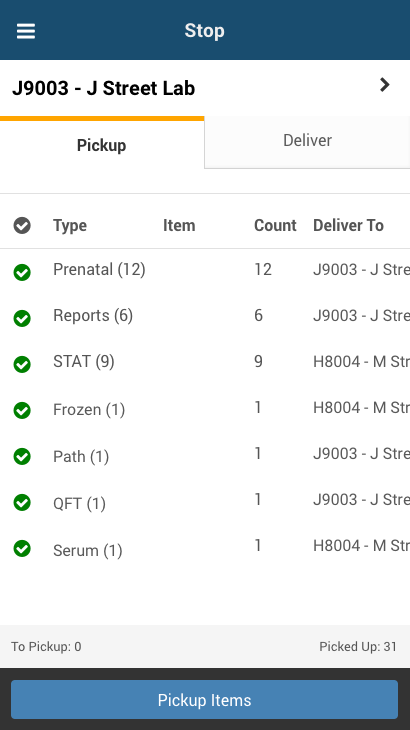Sort by the Count column header
Image resolution: width=410 pixels, height=730 pixels.
pyautogui.click(x=275, y=225)
